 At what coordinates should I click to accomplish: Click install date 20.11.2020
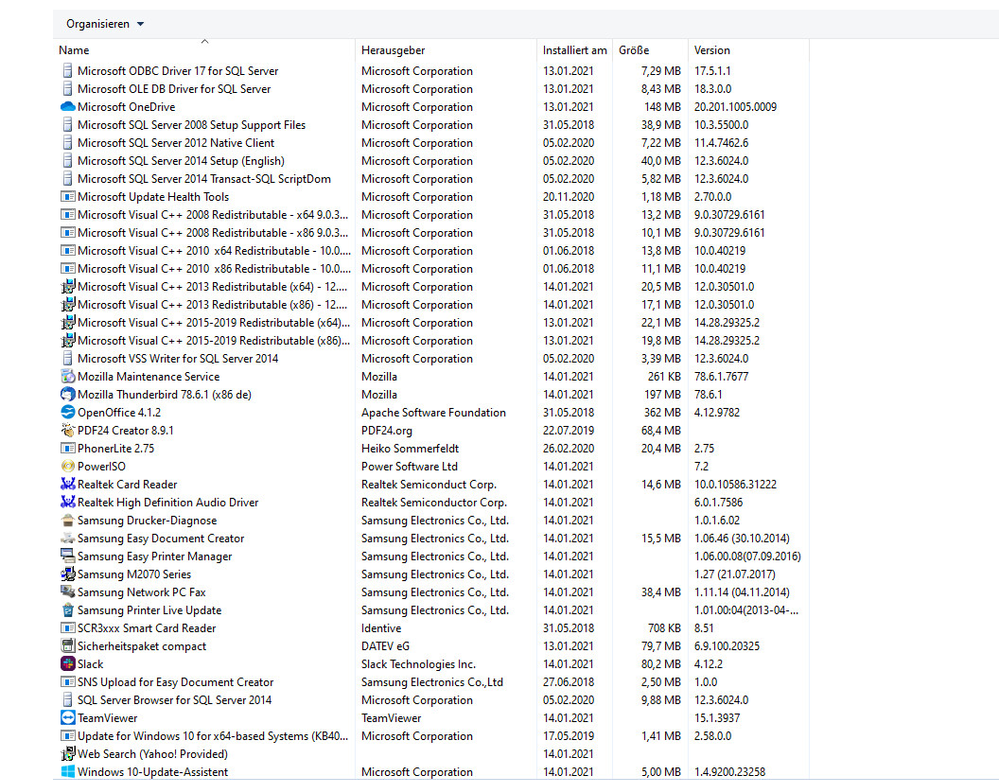(568, 197)
